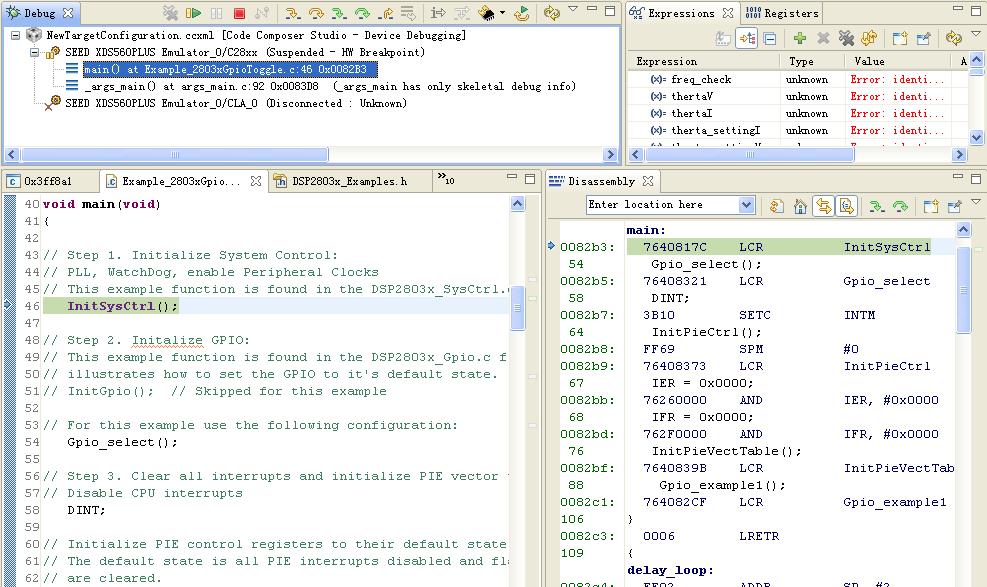Click the CPU Reset chip icon

click(x=486, y=13)
